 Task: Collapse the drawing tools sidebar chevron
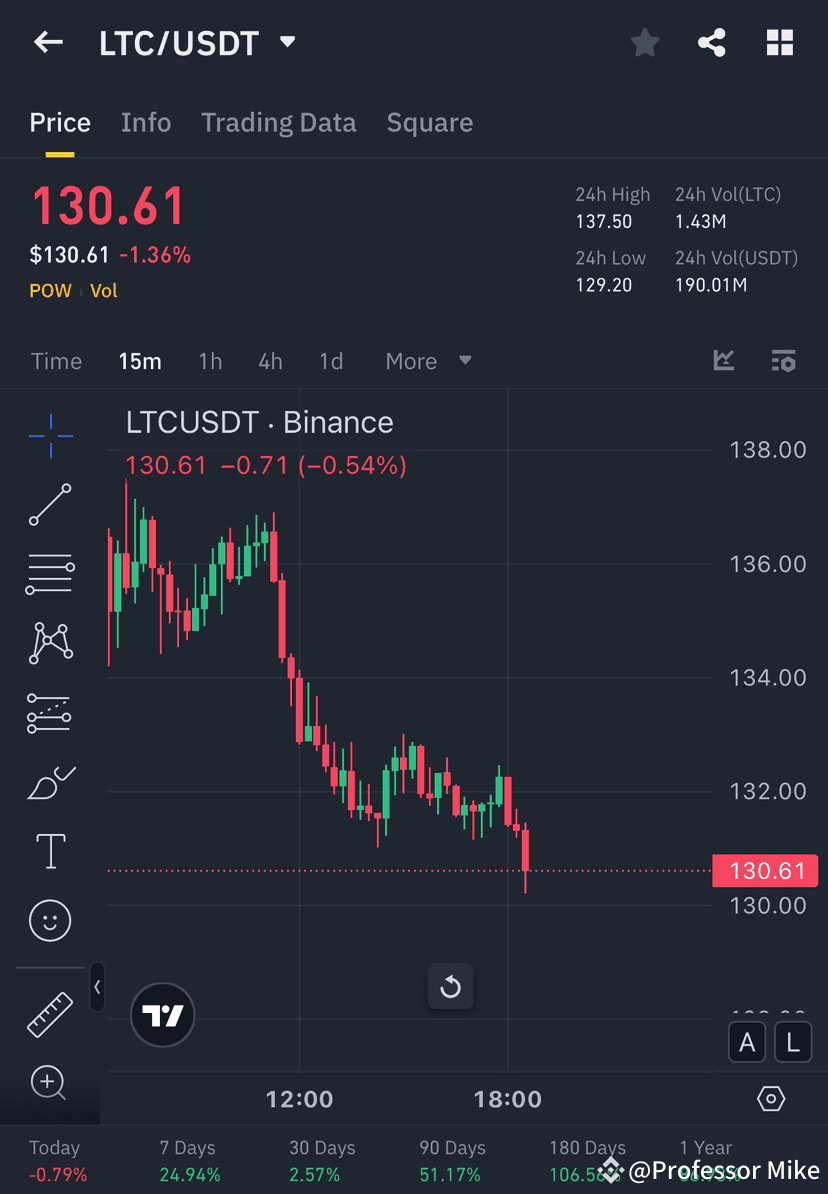(97, 988)
